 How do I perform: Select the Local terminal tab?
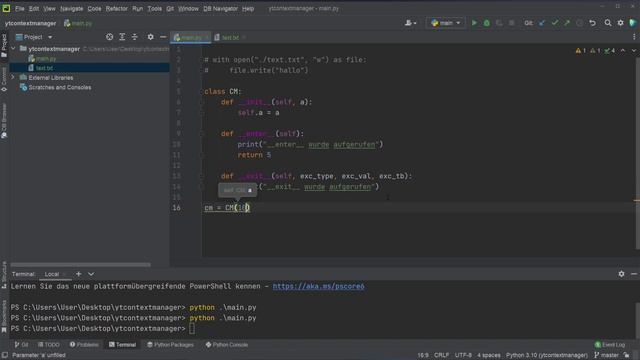[52, 274]
